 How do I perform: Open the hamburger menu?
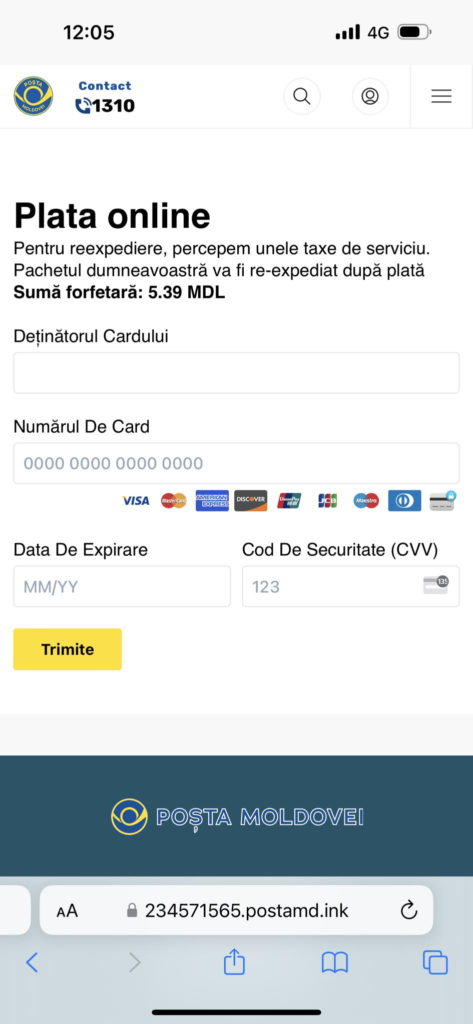(442, 96)
